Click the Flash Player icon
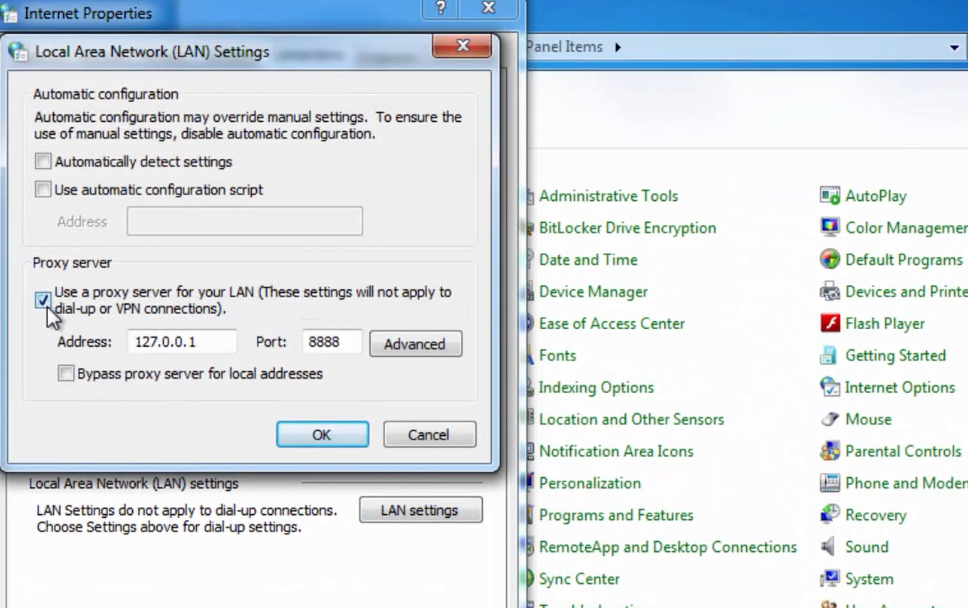Screen dimensions: 968x608 pyautogui.click(x=829, y=324)
